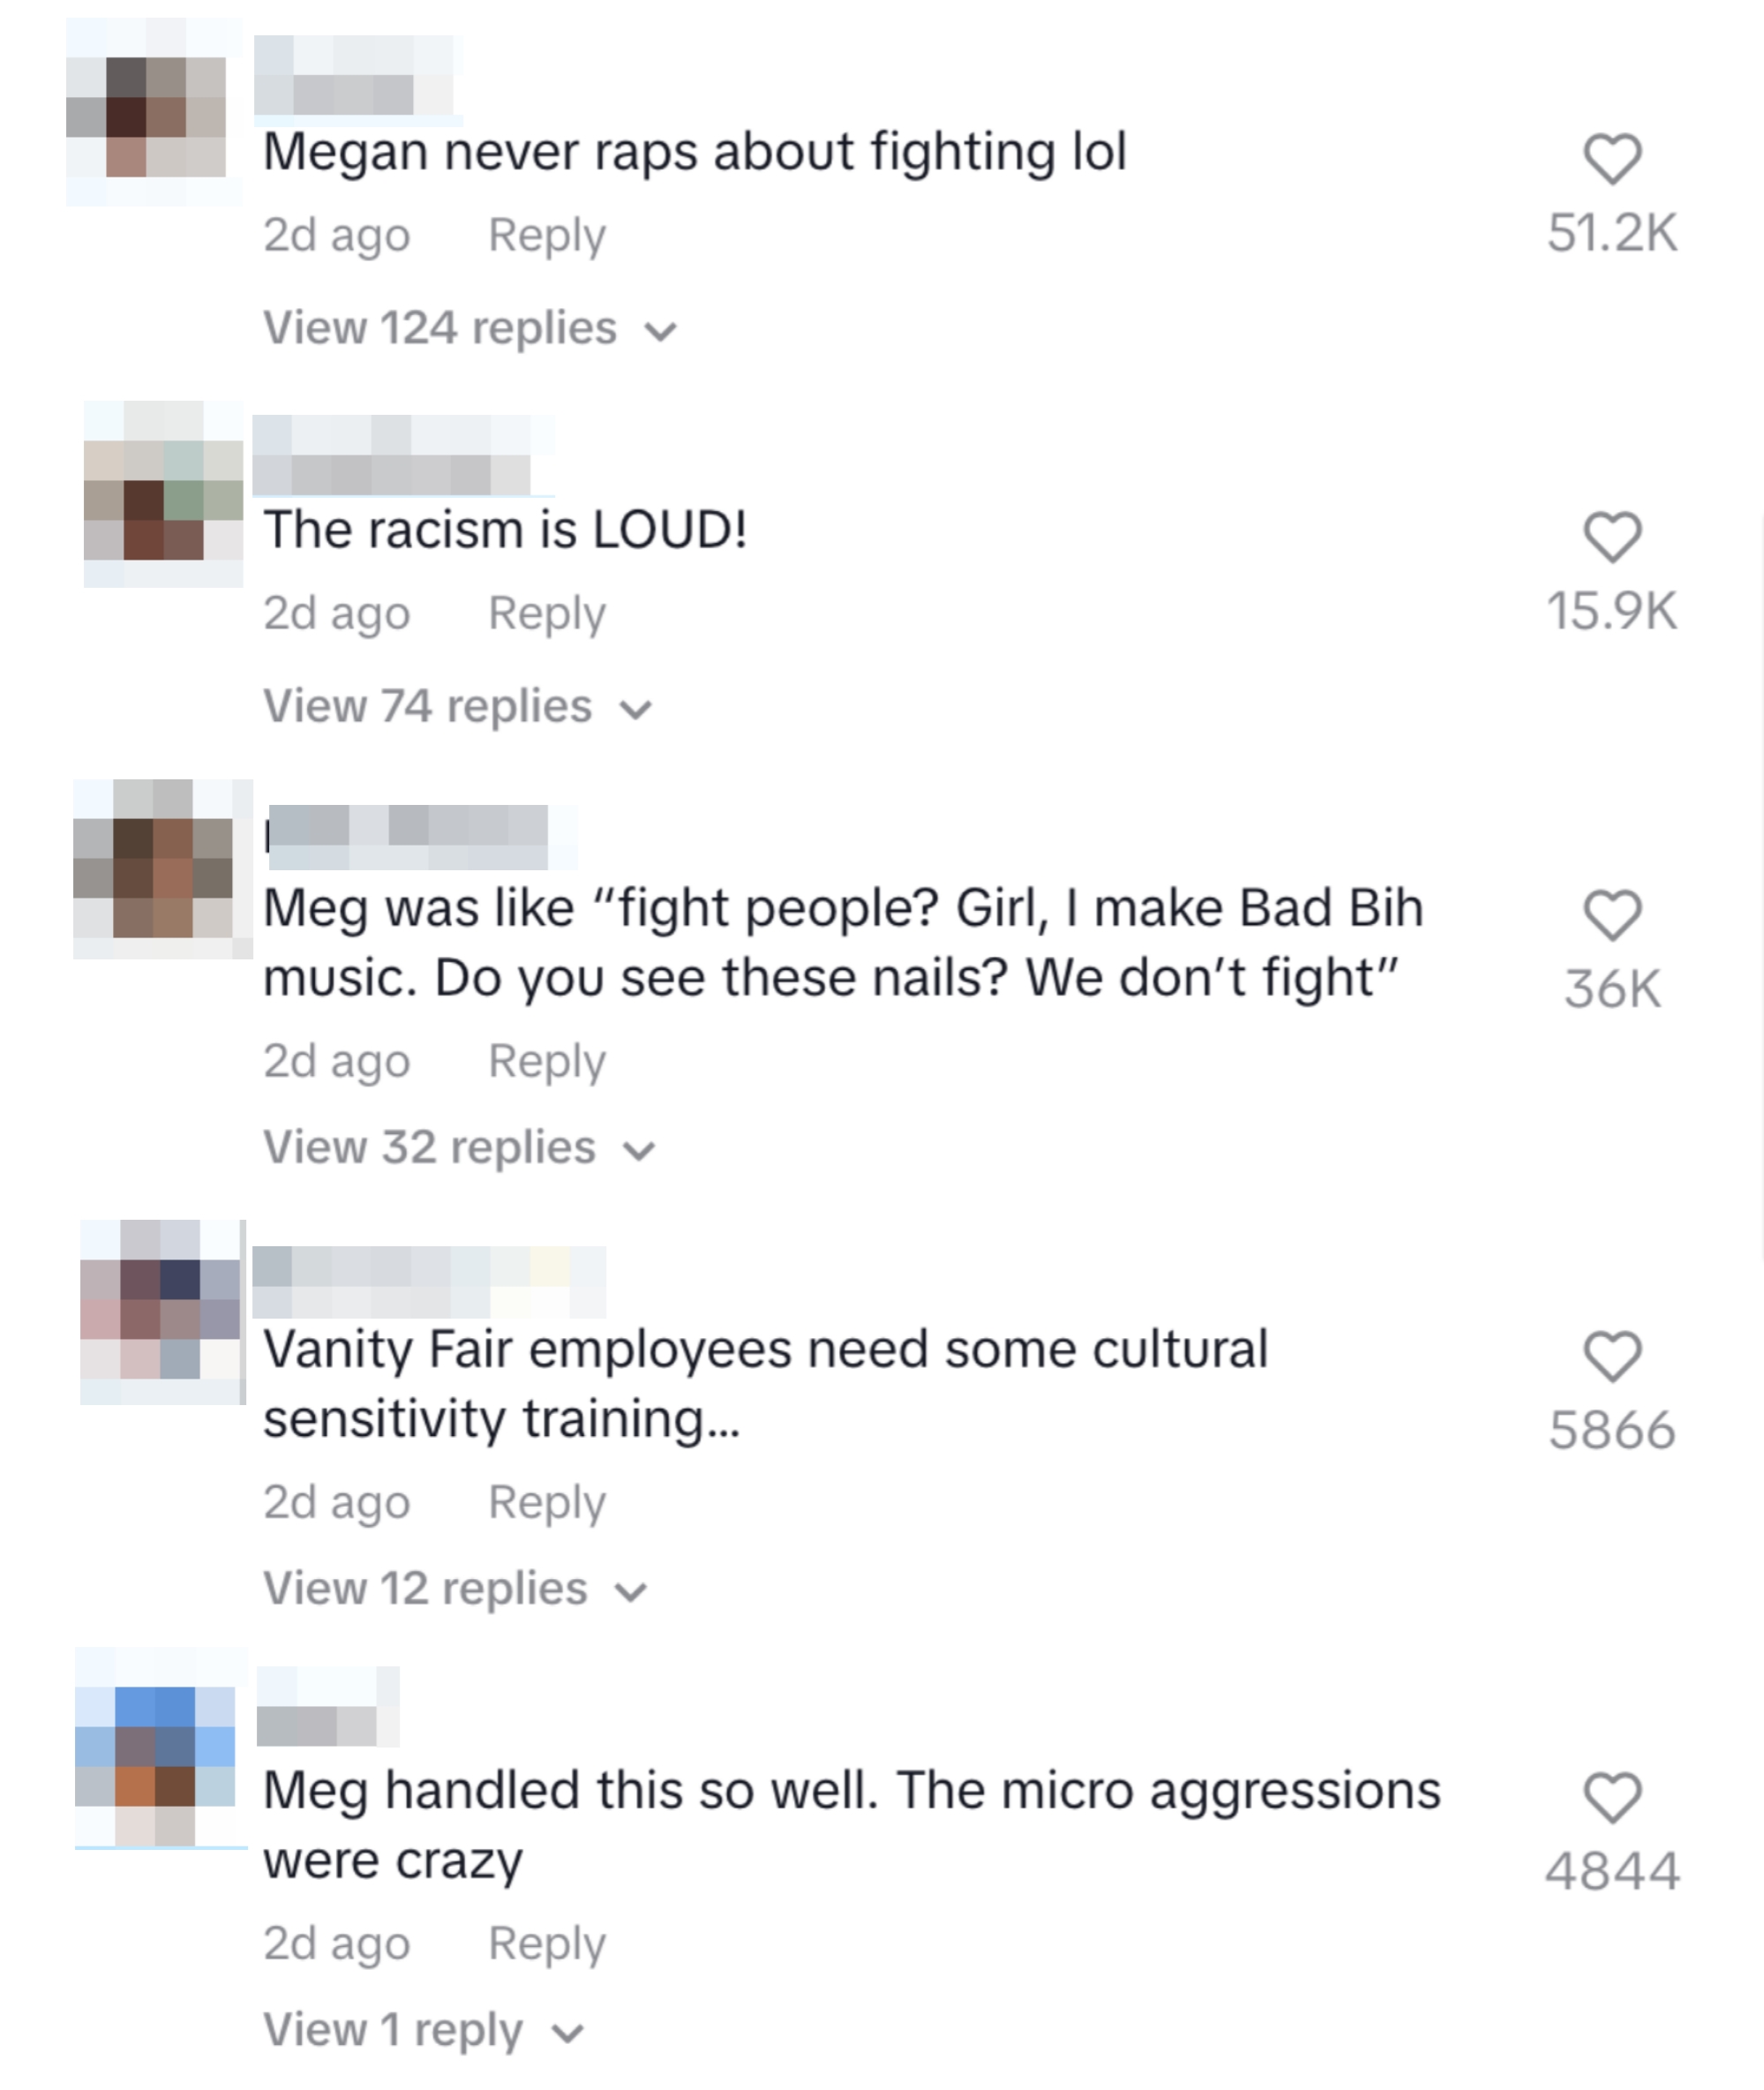Expand View 124 replies
The width and height of the screenshot is (1764, 2090).
[x=470, y=329]
